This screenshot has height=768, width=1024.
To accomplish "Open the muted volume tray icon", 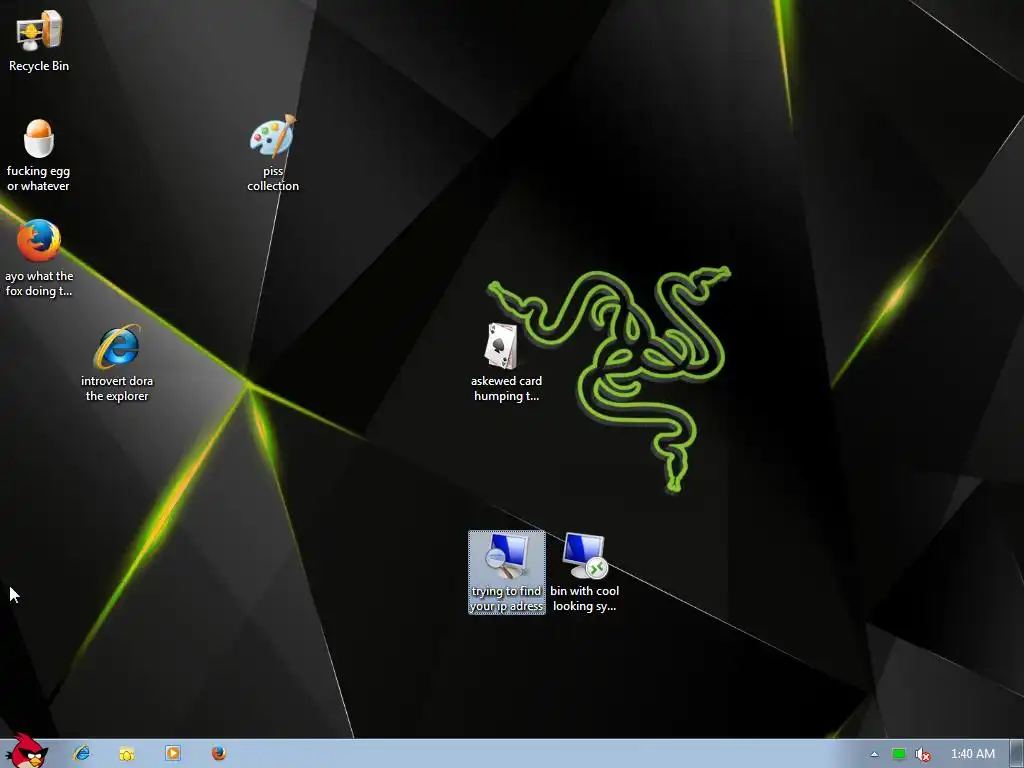I will [922, 754].
